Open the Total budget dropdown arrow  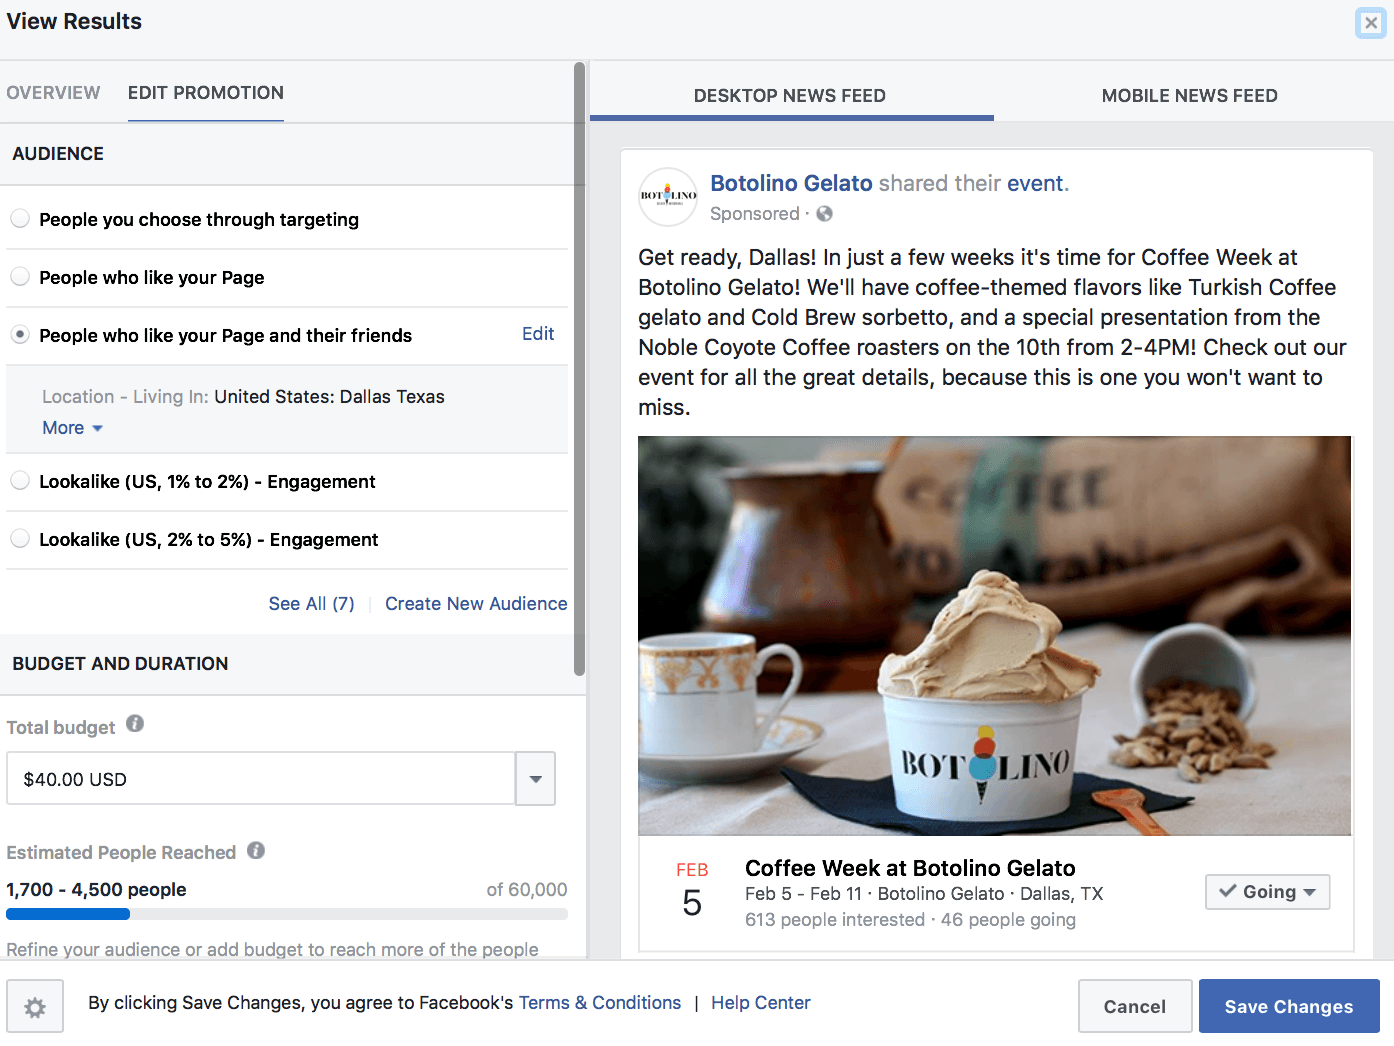pyautogui.click(x=536, y=779)
